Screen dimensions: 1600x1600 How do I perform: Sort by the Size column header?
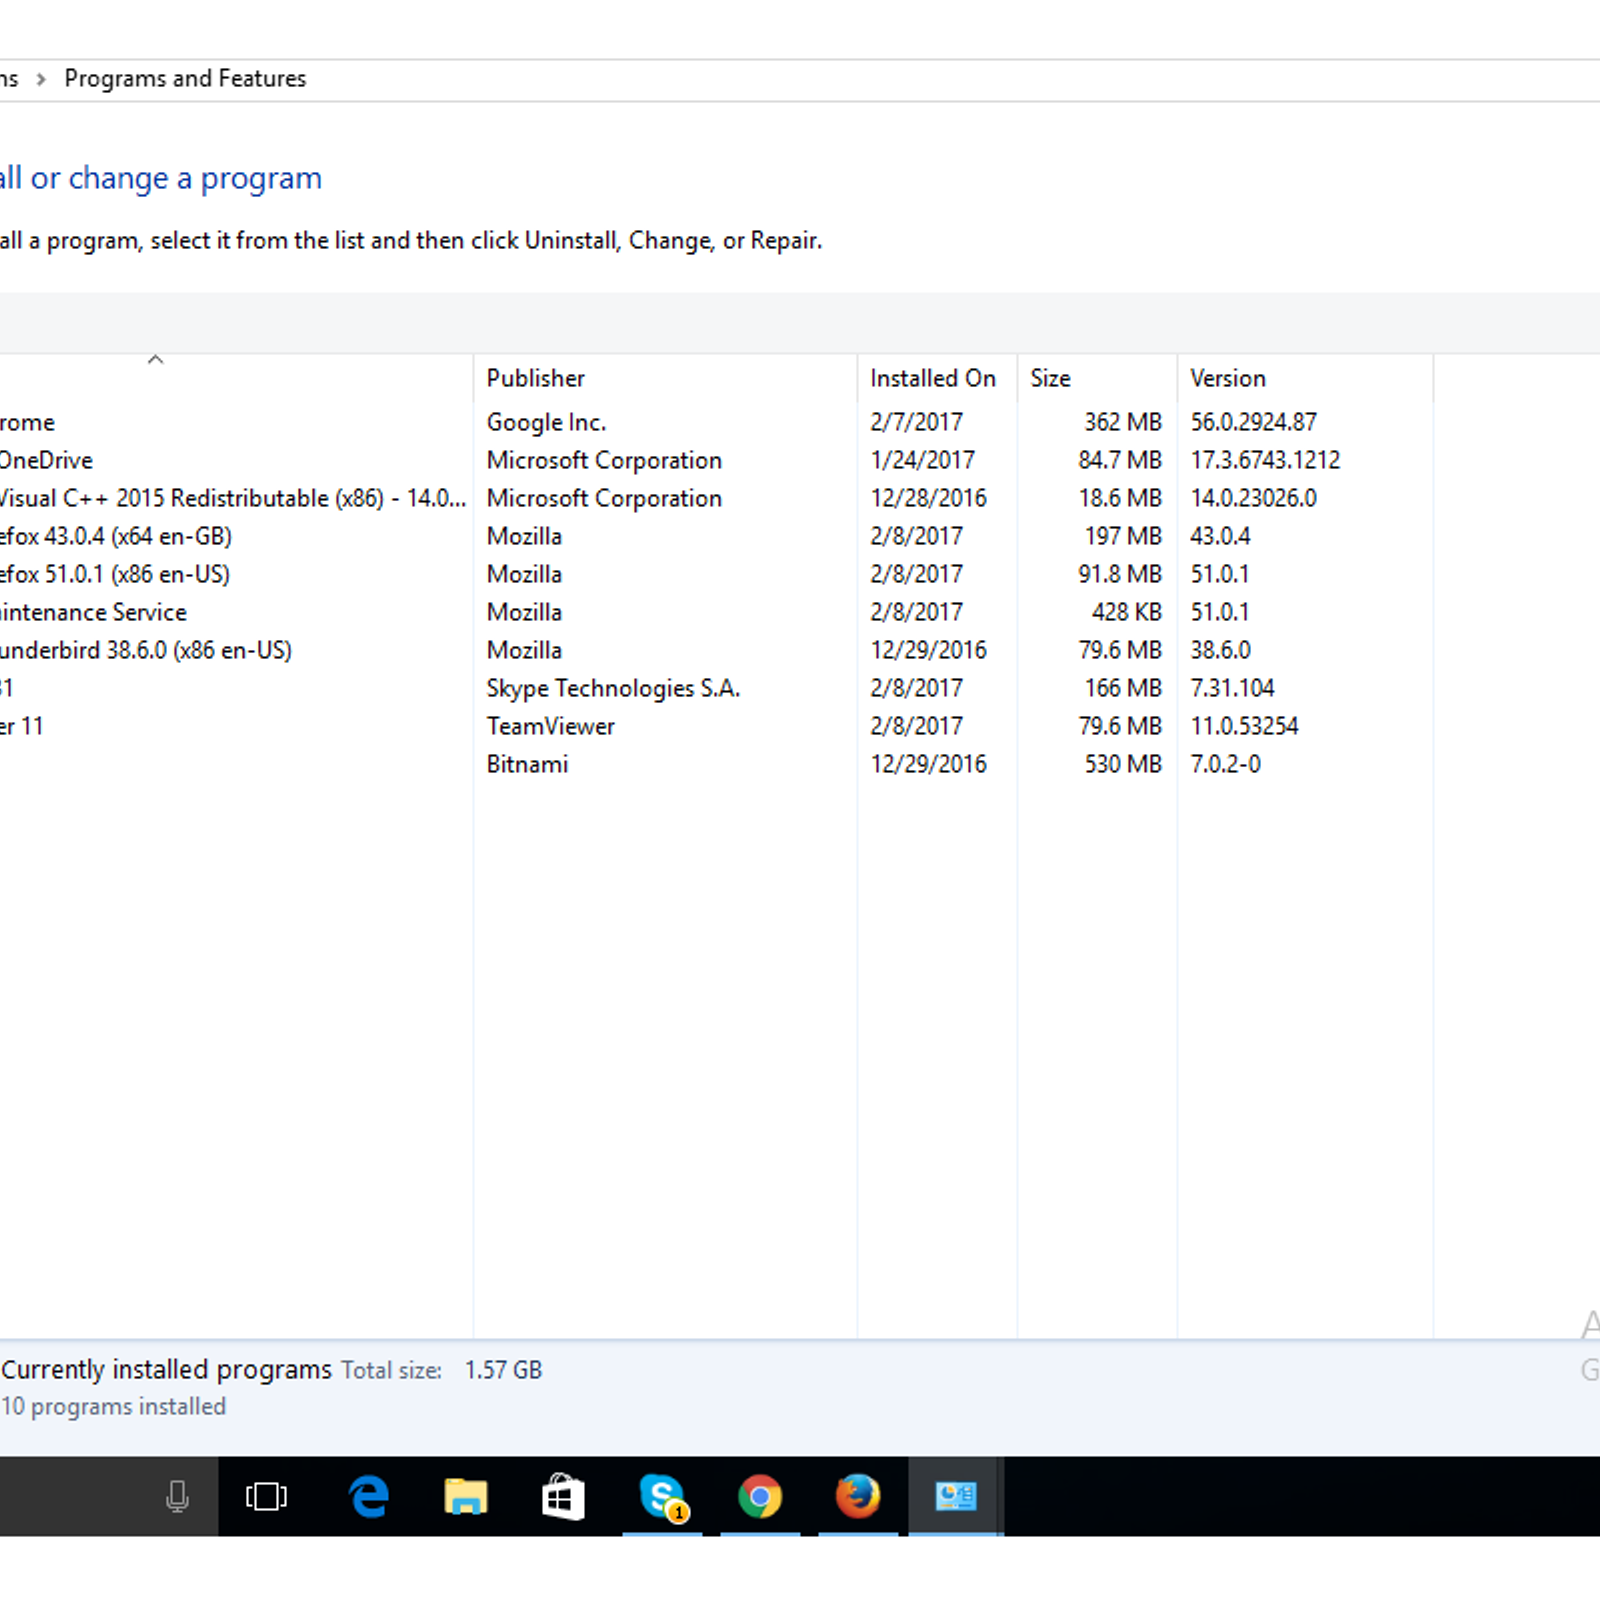(1050, 378)
